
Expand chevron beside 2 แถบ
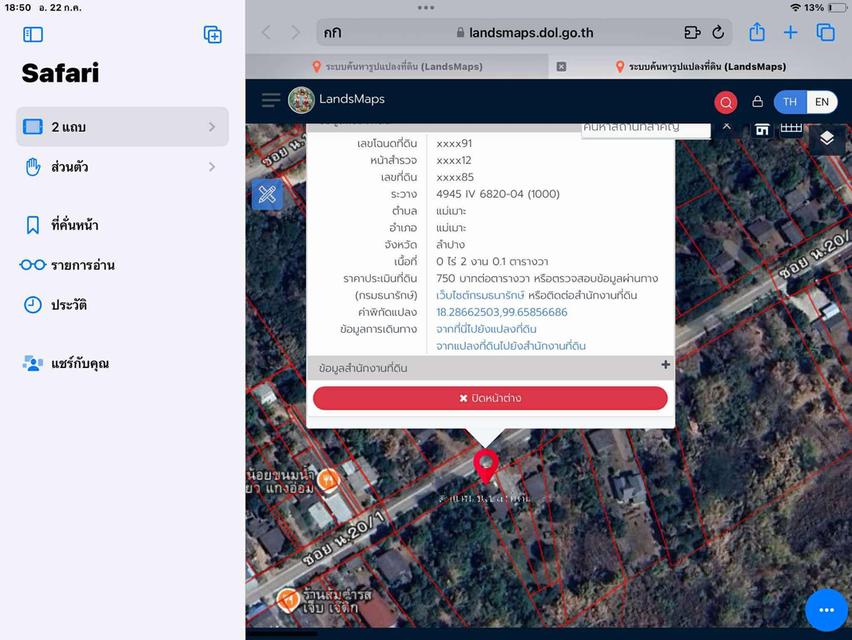(212, 127)
